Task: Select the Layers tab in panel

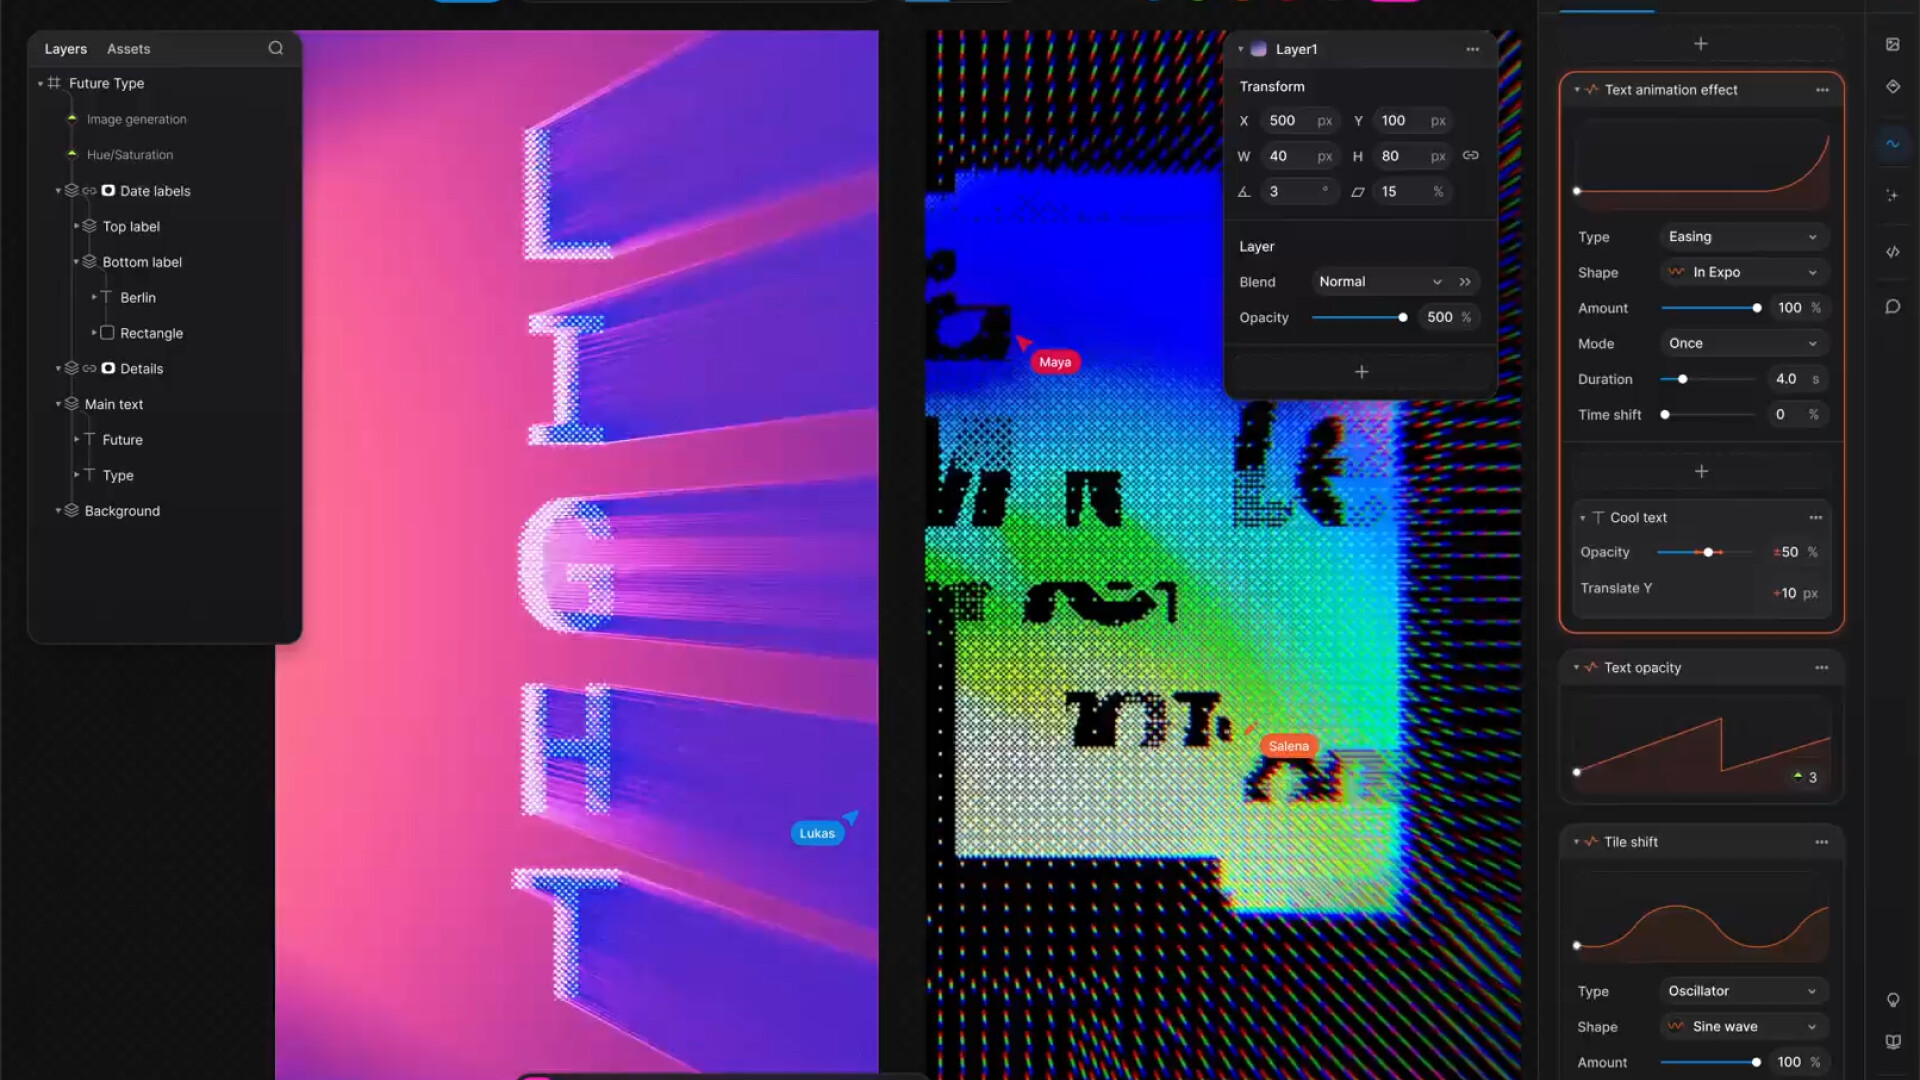Action: (65, 49)
